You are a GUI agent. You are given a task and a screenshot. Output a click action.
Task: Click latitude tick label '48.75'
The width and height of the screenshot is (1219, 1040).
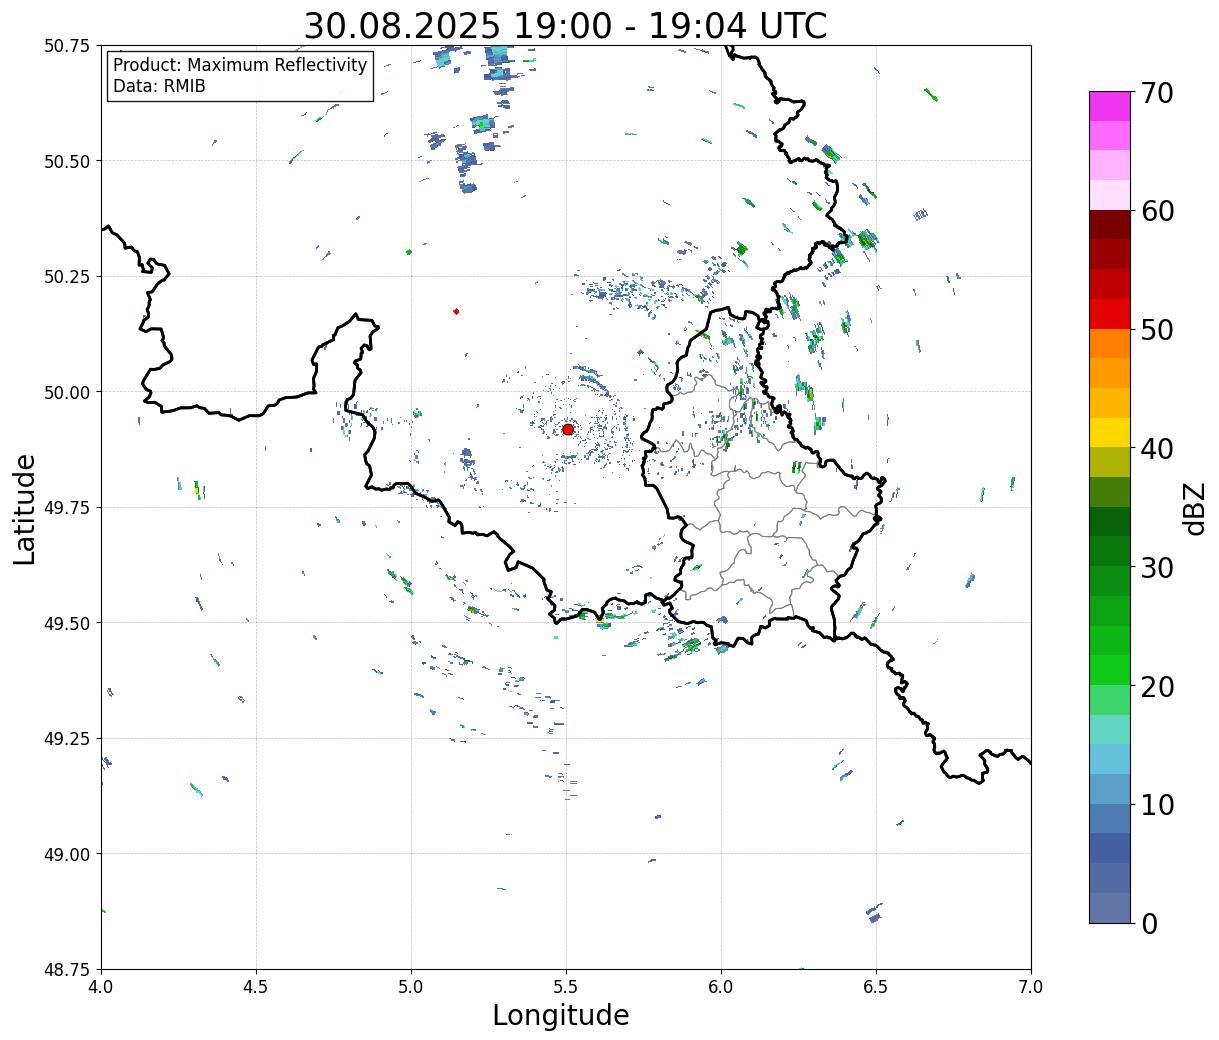67,970
